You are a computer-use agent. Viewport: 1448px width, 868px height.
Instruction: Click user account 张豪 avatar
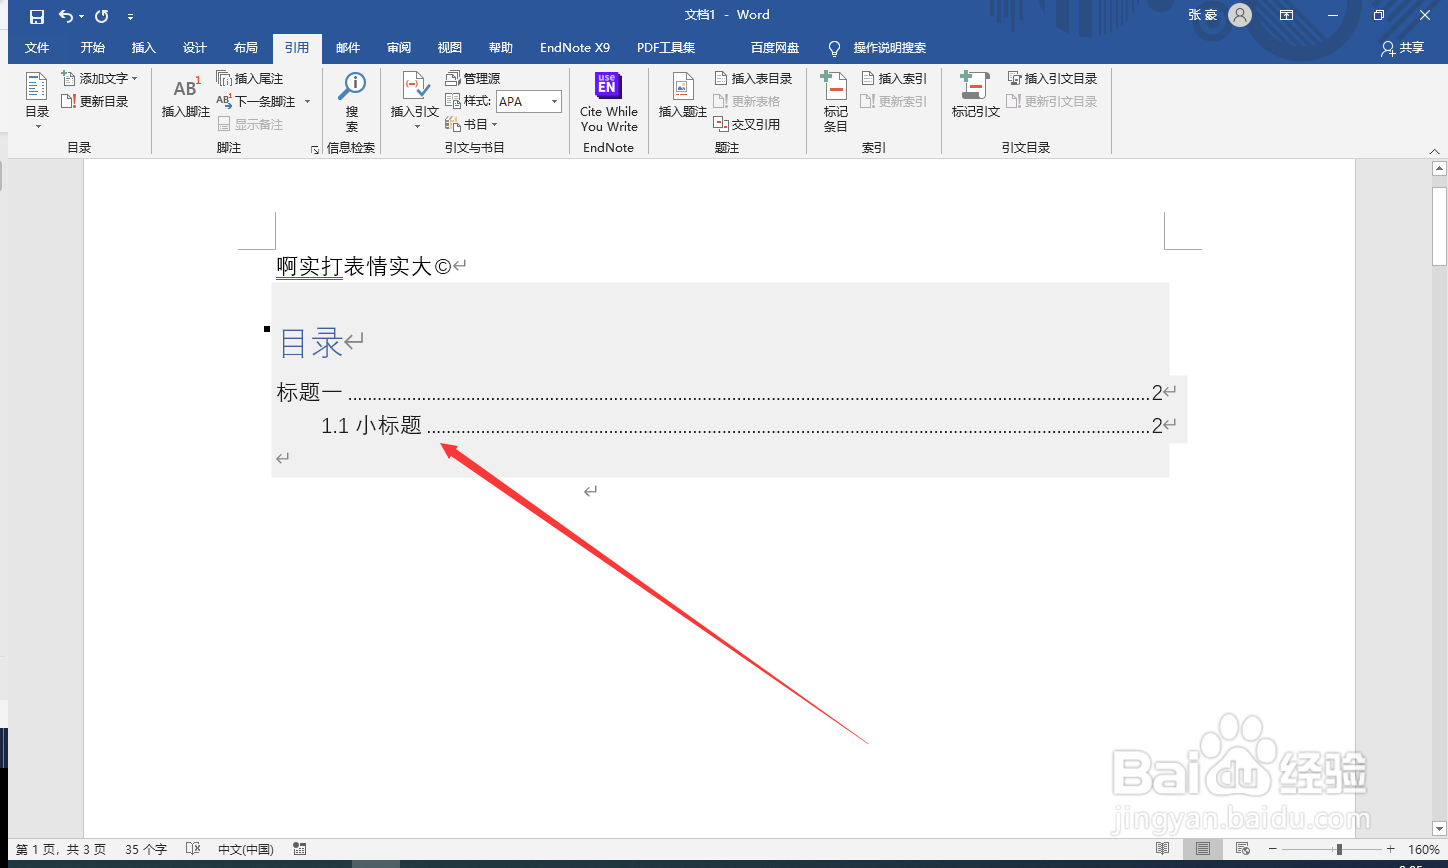1240,15
